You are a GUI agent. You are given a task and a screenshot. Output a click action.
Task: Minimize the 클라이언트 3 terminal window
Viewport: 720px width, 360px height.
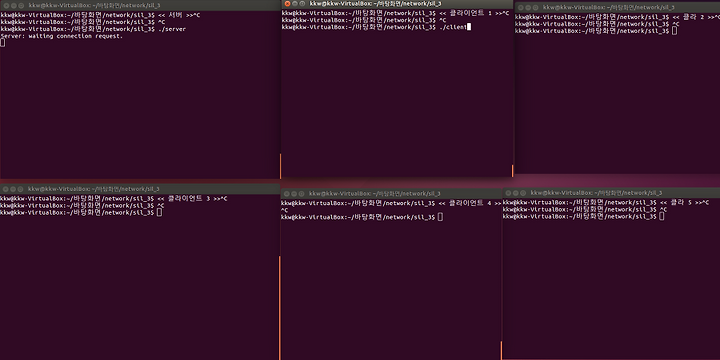click(13, 189)
